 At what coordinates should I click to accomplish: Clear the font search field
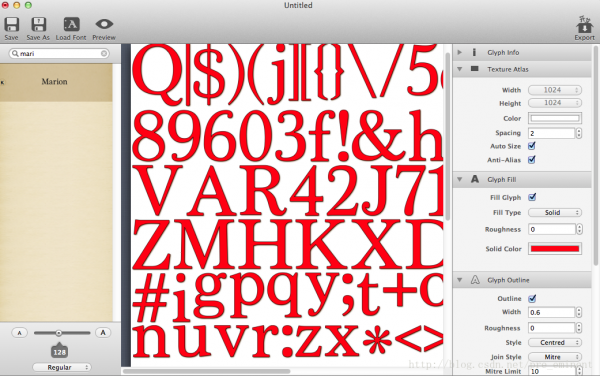pos(104,54)
